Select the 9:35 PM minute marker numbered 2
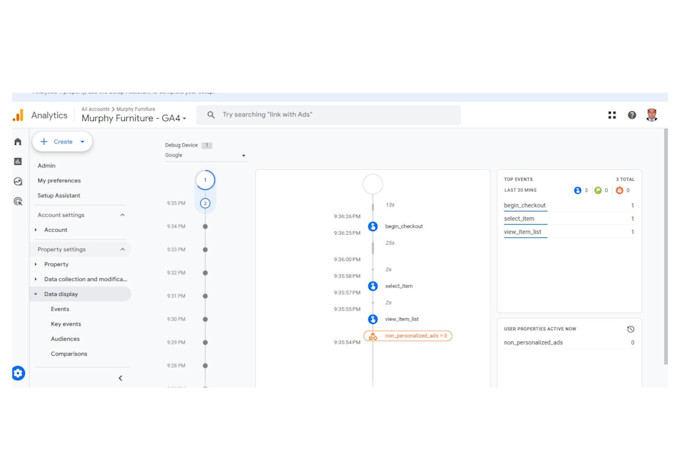 click(x=205, y=203)
